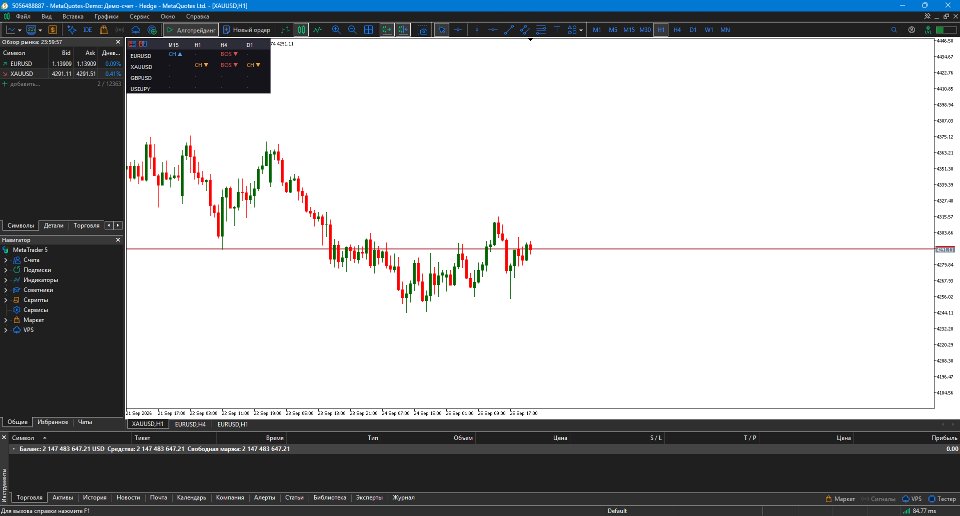Toggle chart shift
Screen dimensions: 960x516
click(402, 29)
